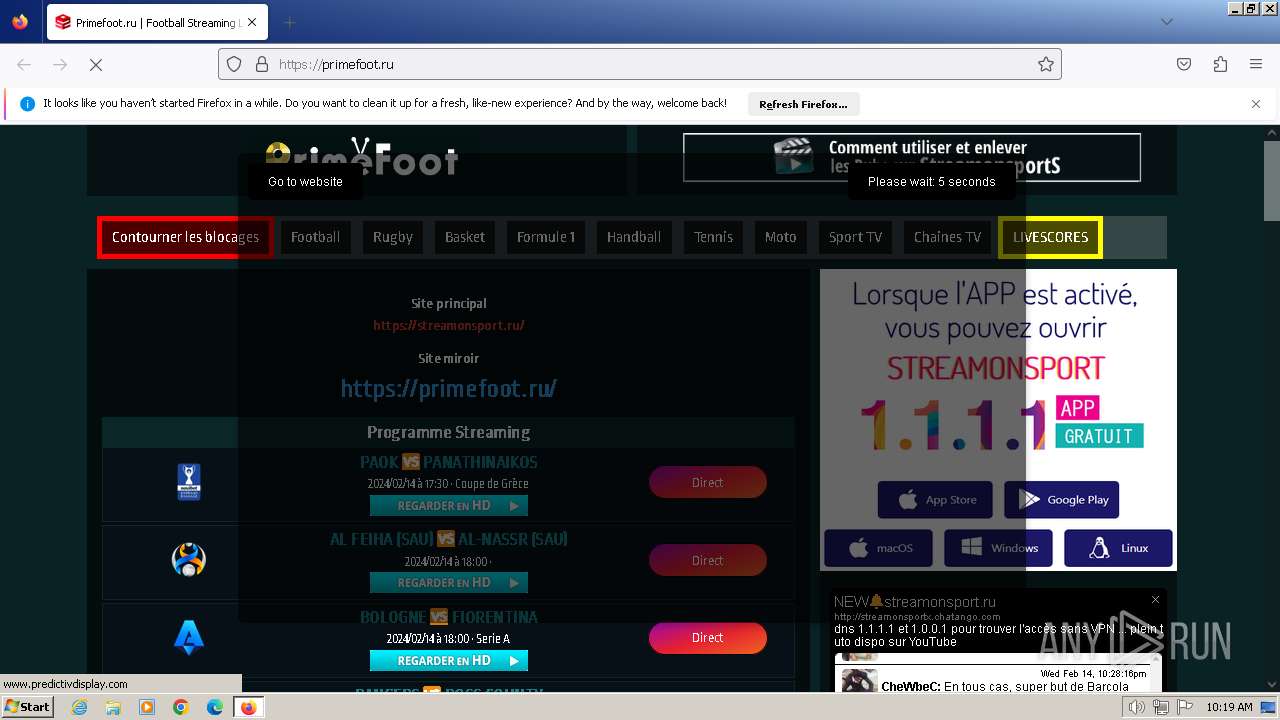The width and height of the screenshot is (1280, 720).
Task: Click the Google Play download button
Action: tap(1062, 500)
